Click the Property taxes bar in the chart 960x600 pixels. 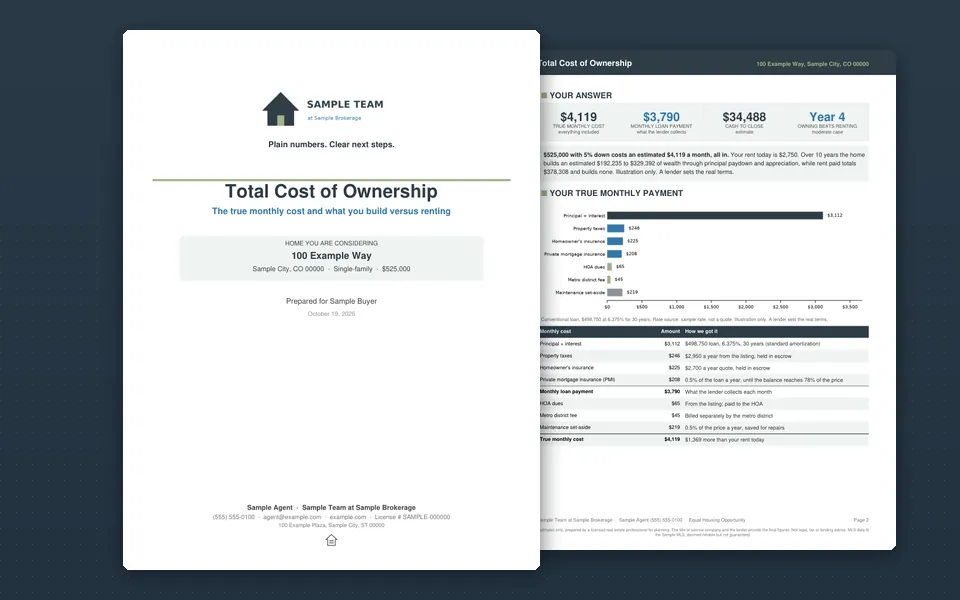[x=616, y=228]
